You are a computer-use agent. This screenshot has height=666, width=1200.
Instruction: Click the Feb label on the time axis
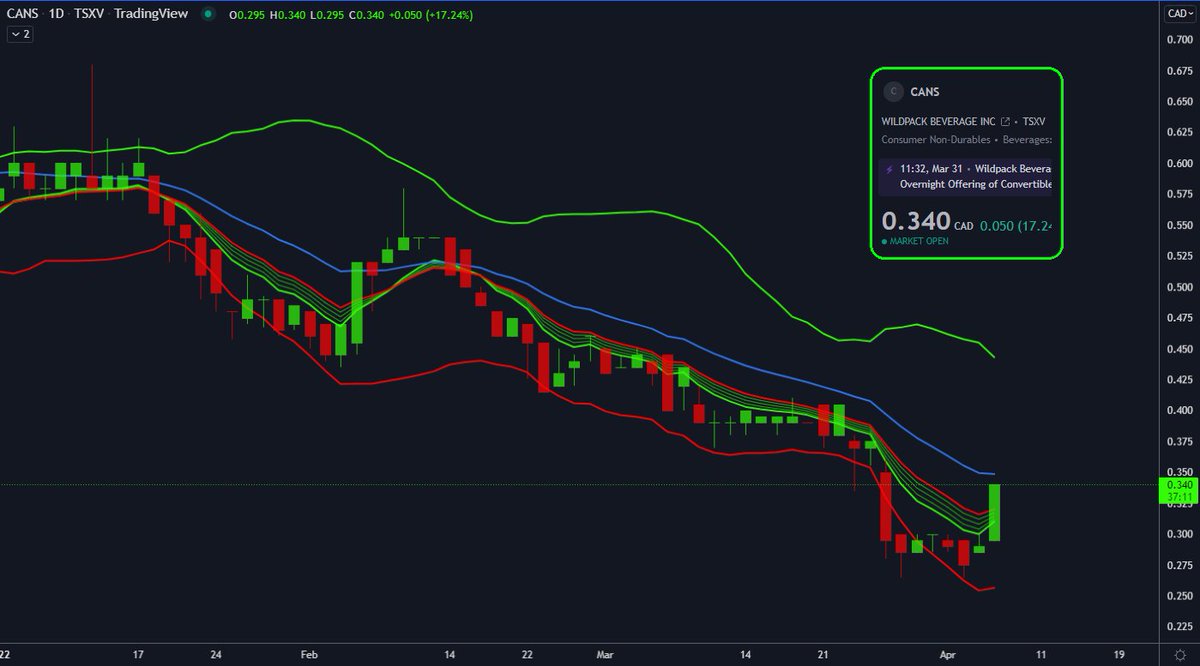click(308, 654)
